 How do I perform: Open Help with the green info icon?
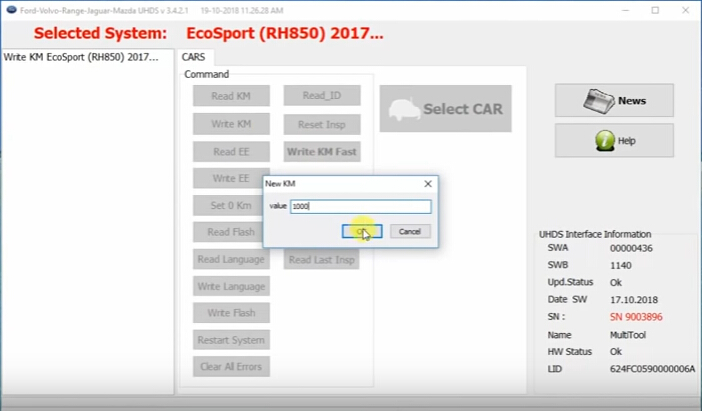tap(614, 141)
